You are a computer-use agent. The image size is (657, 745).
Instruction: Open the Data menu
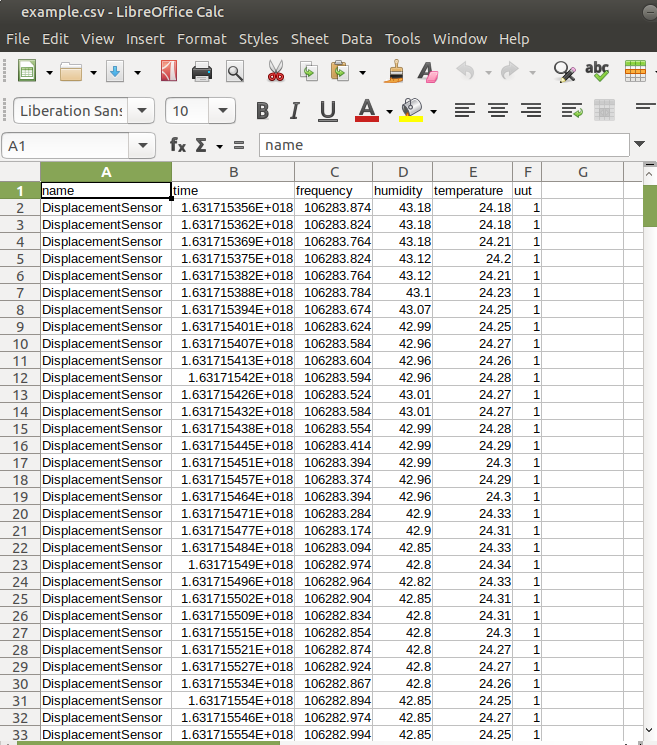click(356, 39)
